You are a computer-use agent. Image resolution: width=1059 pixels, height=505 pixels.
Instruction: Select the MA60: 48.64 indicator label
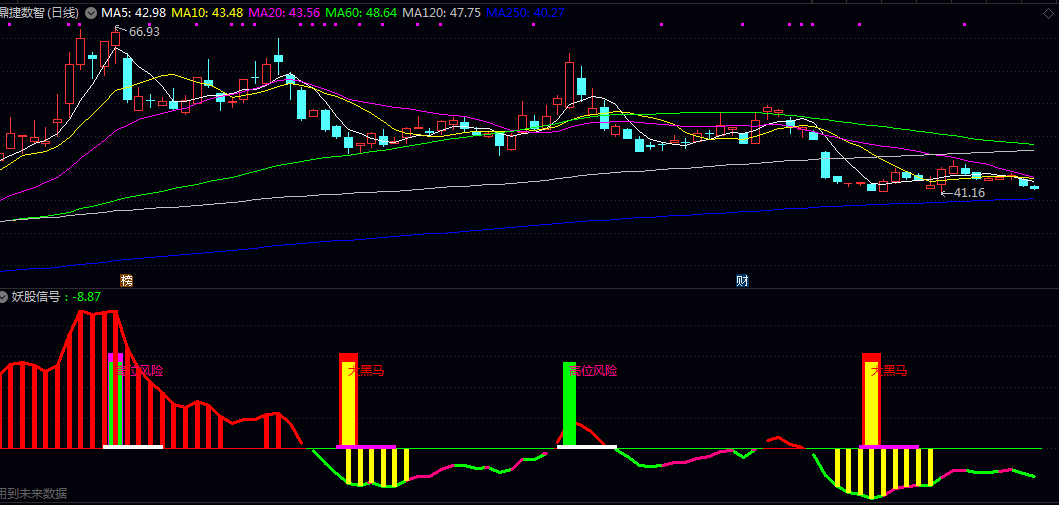pos(360,13)
